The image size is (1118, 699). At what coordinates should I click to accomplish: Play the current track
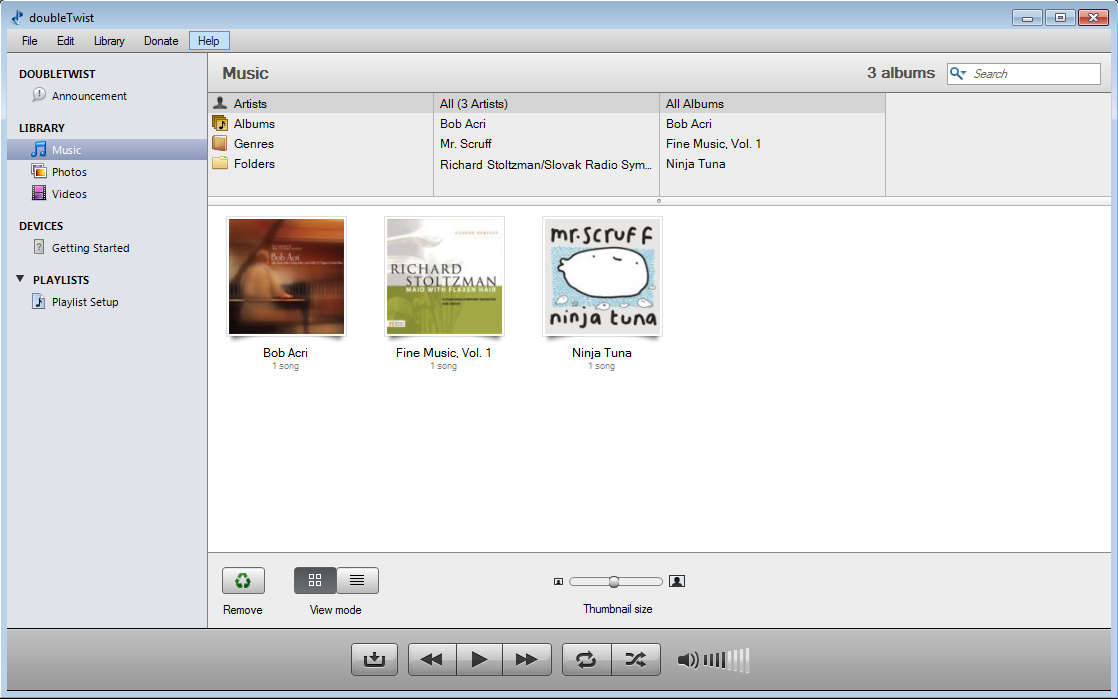coord(479,659)
